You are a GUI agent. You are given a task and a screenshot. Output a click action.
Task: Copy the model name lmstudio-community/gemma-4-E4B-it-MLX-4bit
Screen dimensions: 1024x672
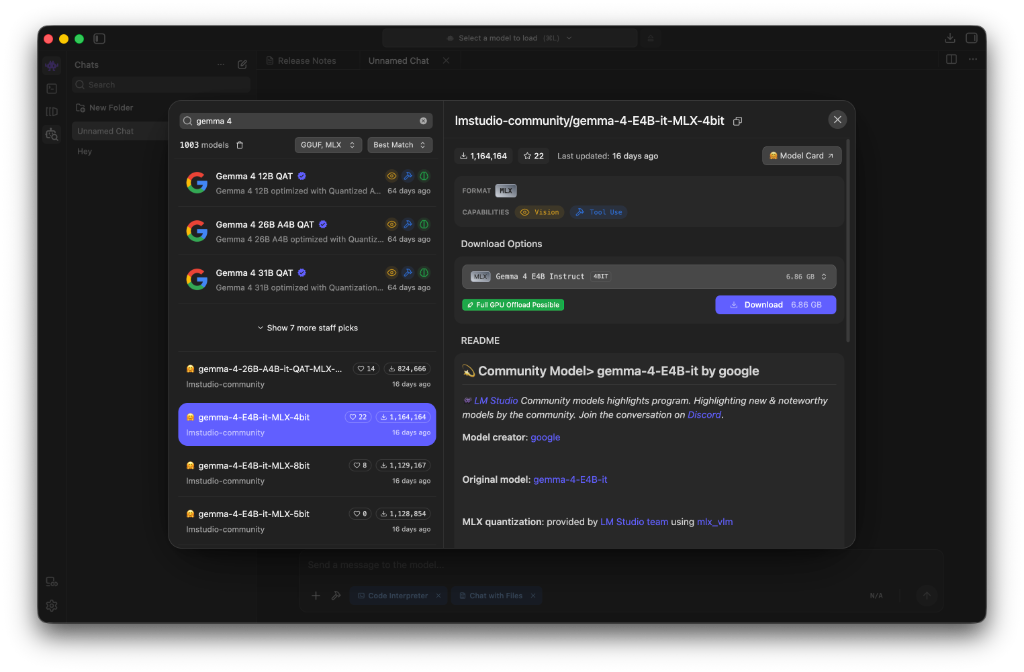737,121
